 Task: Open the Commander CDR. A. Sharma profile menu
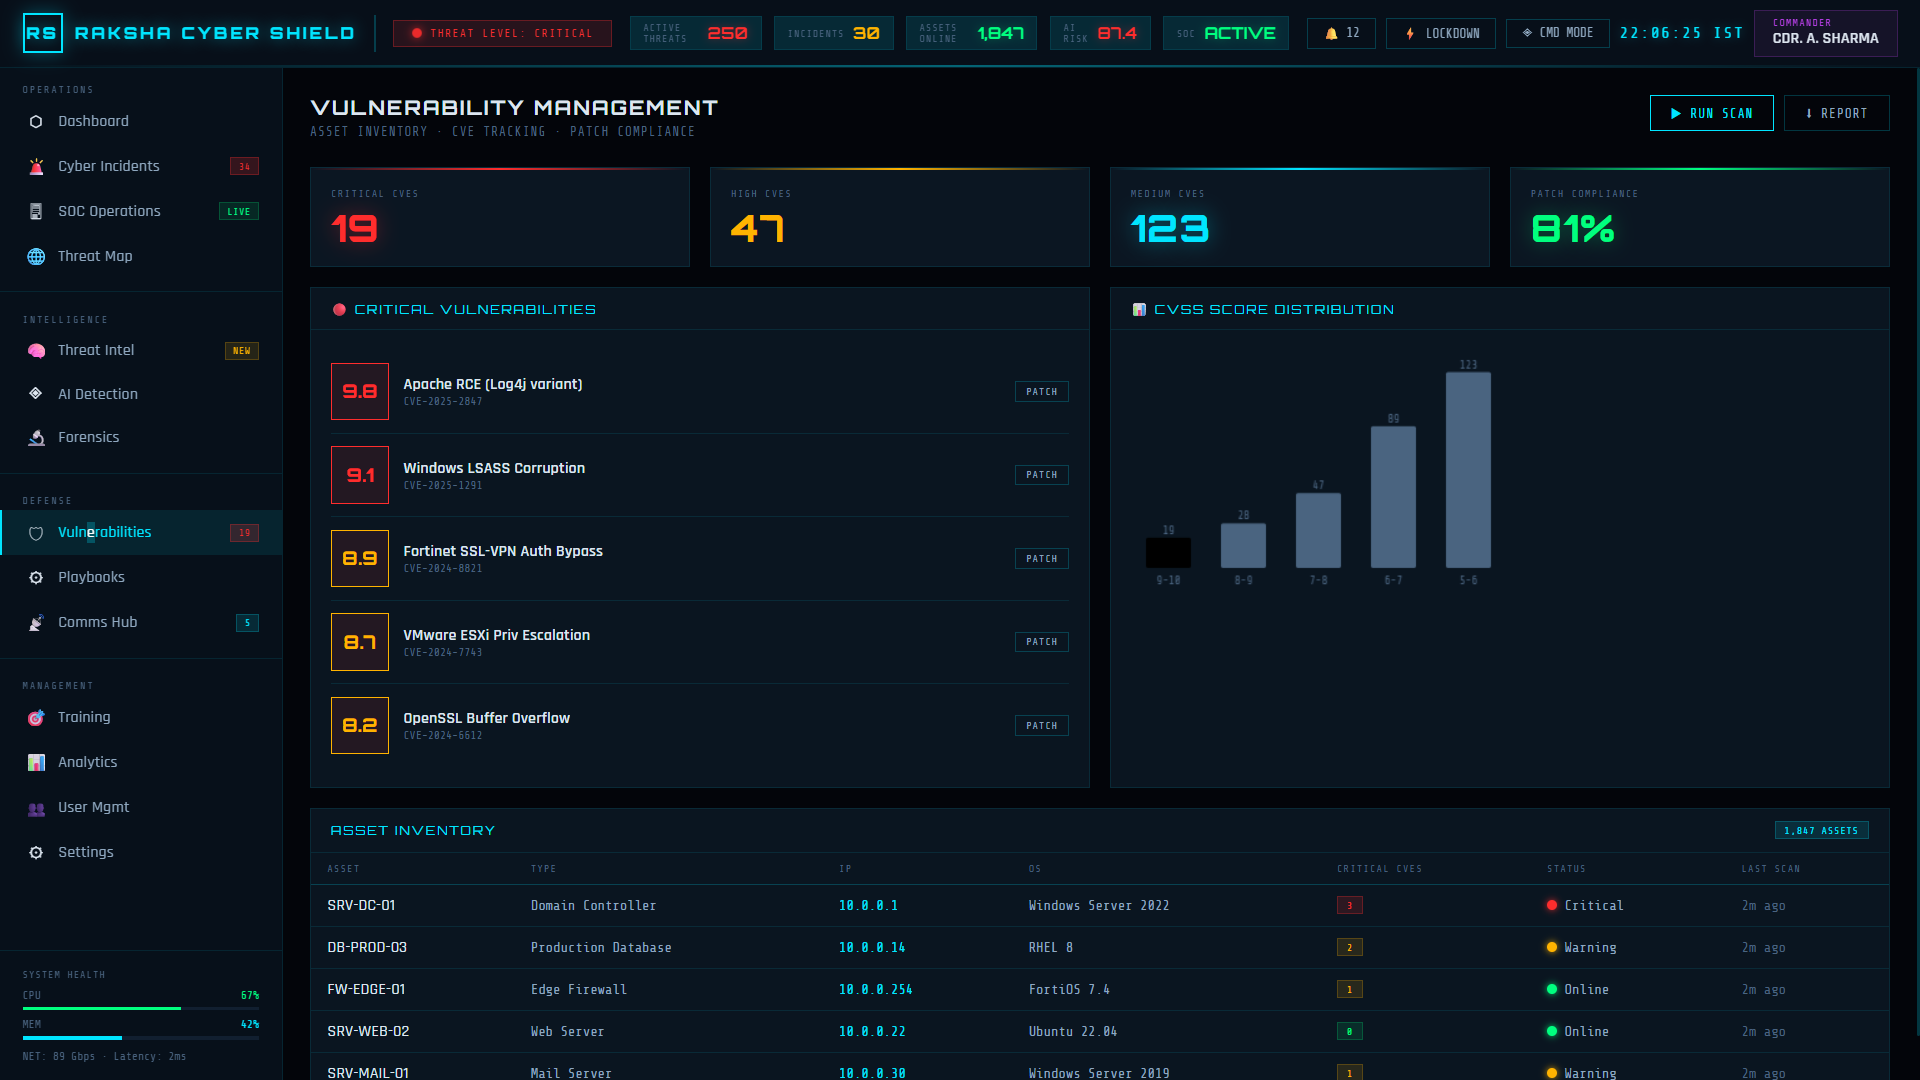pyautogui.click(x=1825, y=33)
